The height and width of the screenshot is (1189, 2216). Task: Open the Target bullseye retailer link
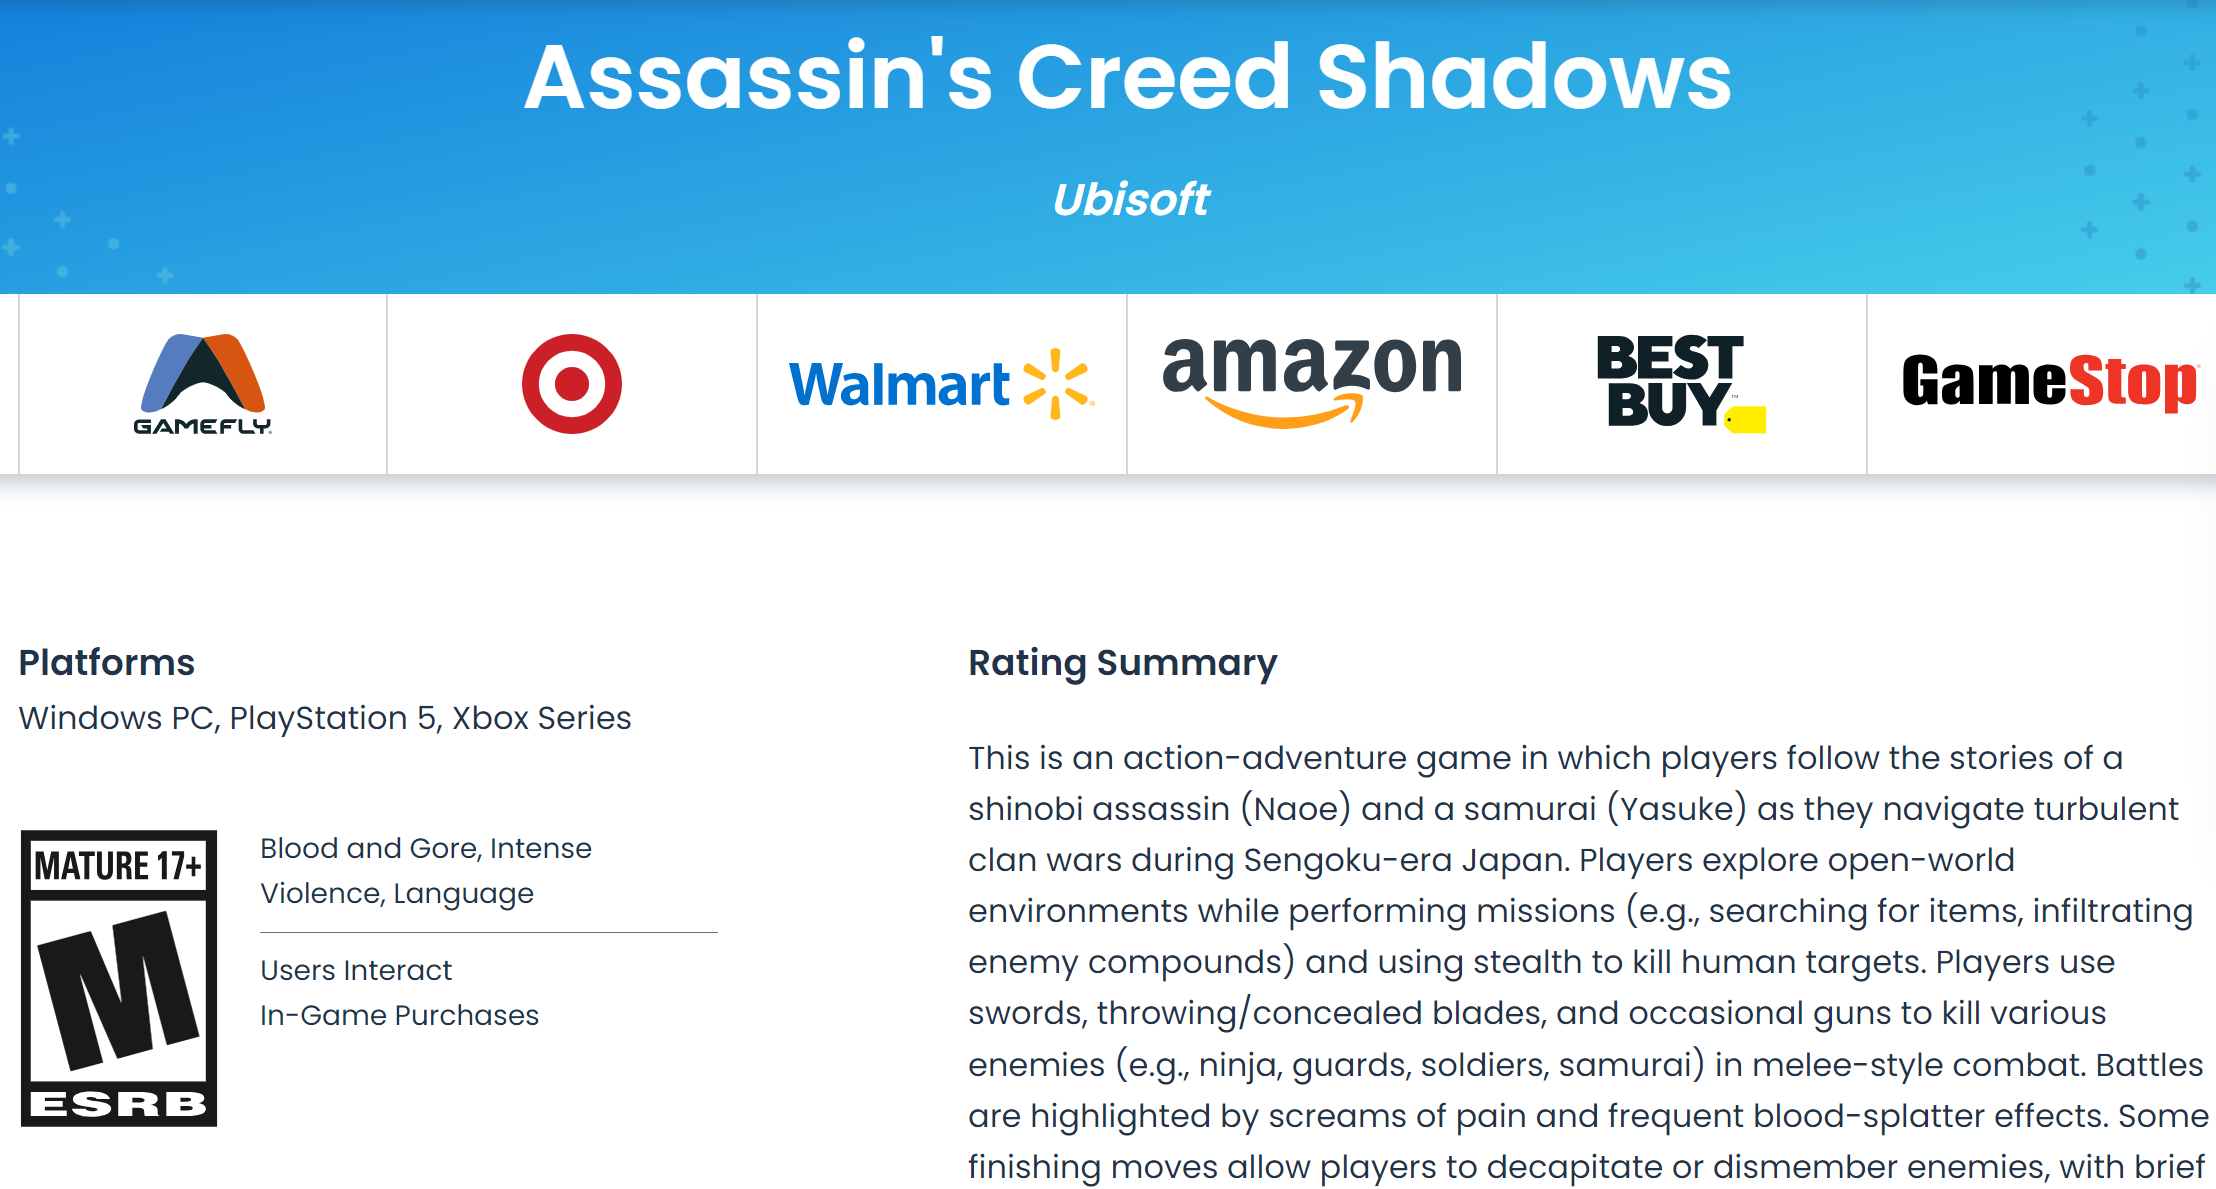tap(572, 384)
